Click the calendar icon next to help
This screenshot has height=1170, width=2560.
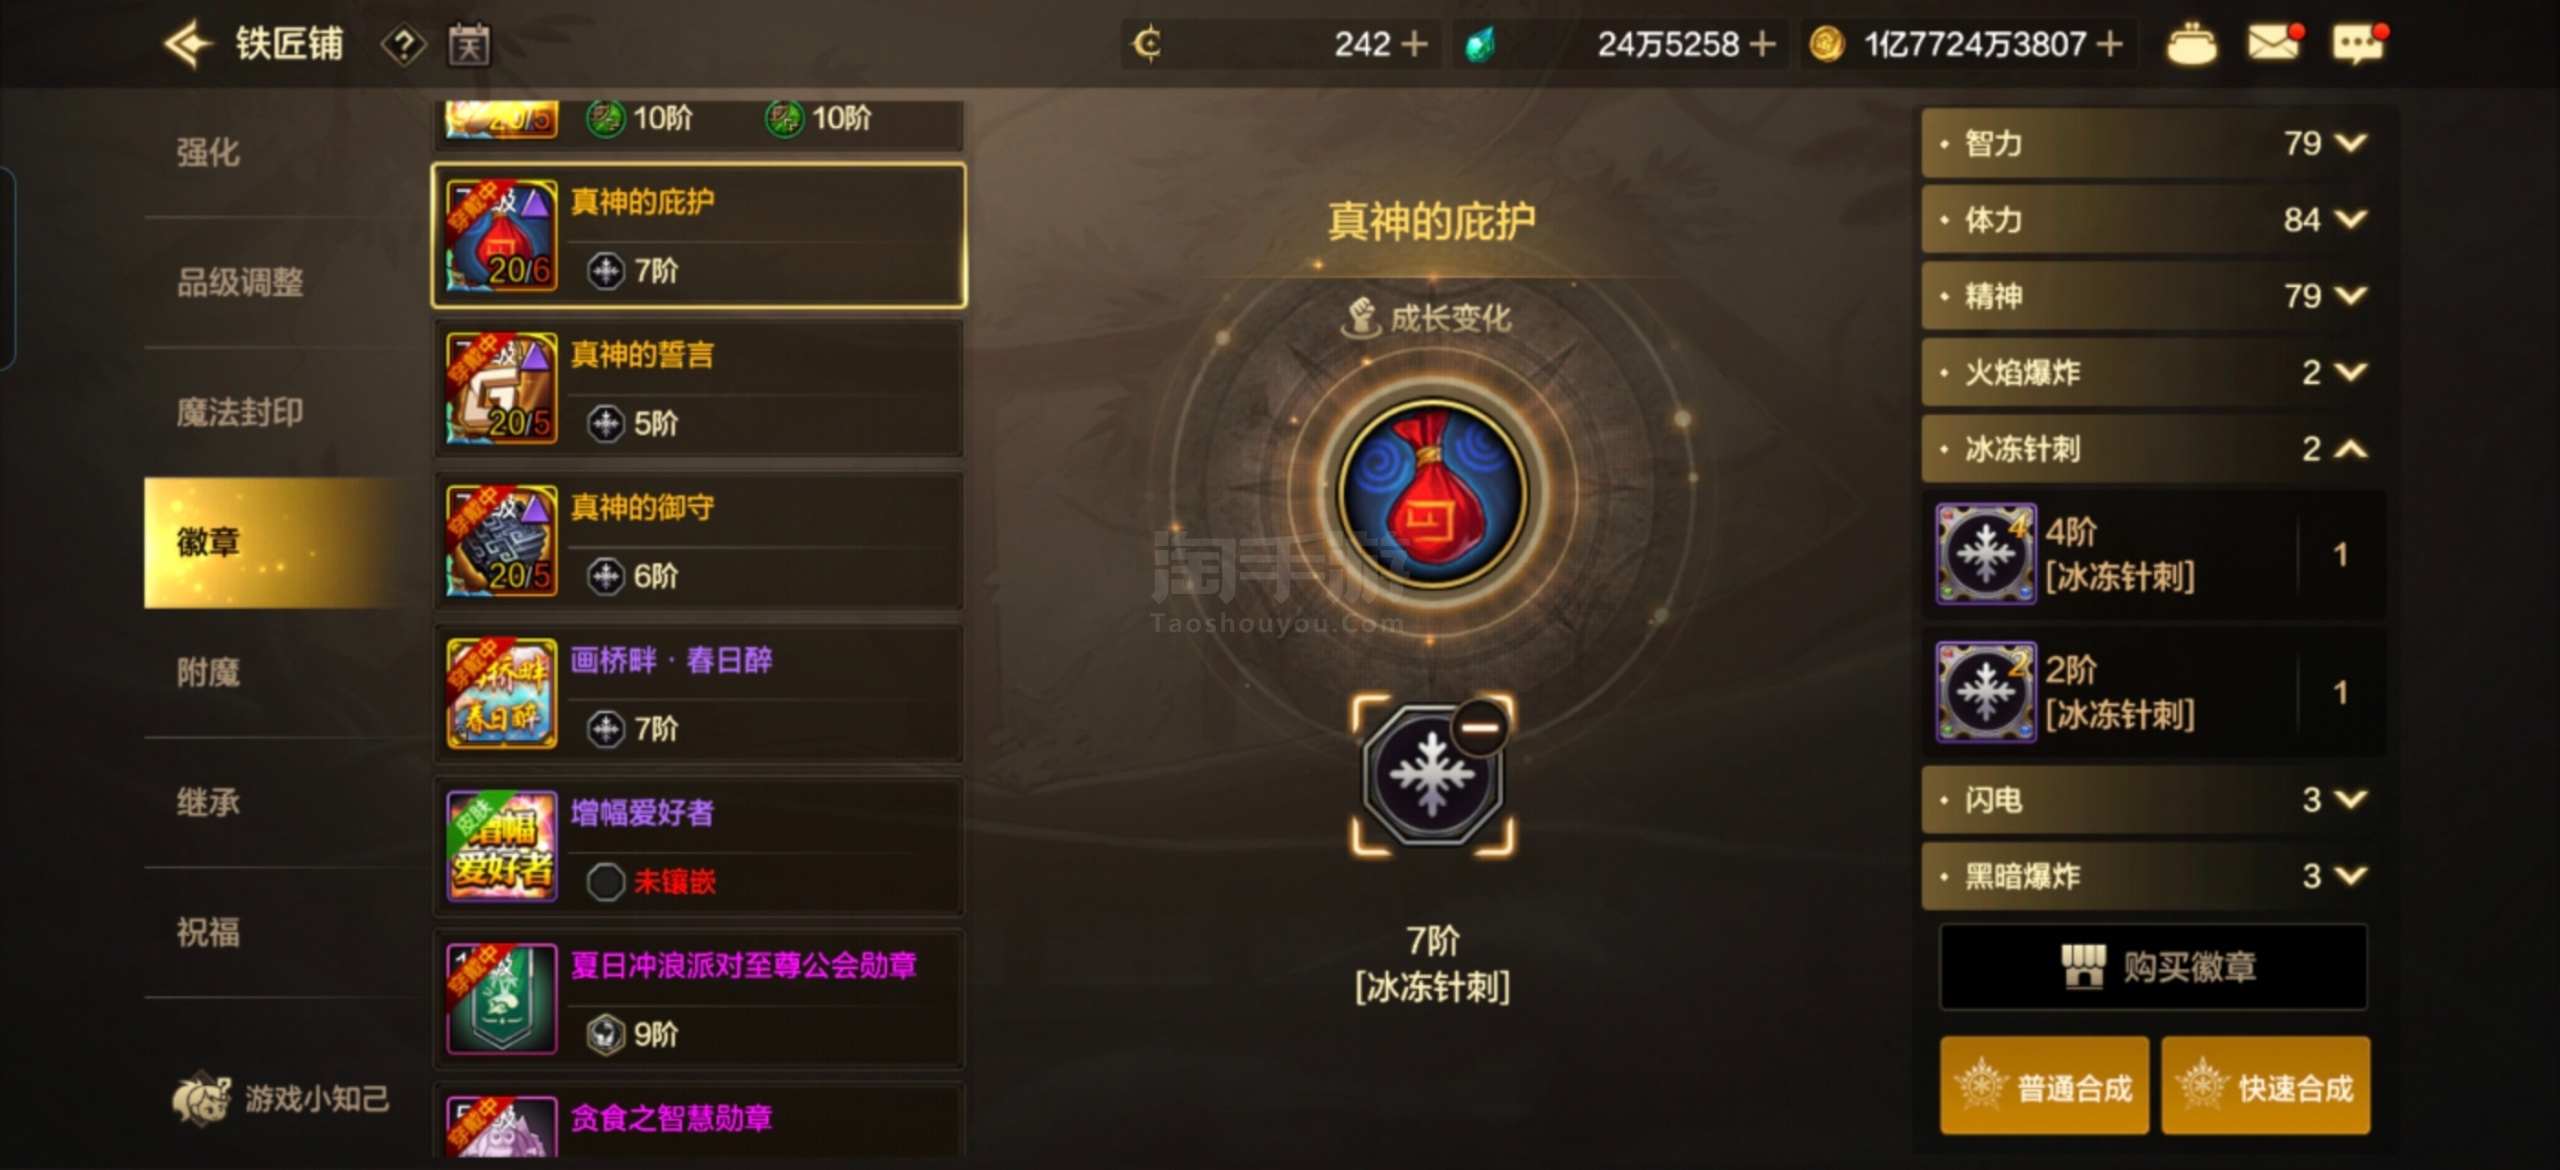468,45
